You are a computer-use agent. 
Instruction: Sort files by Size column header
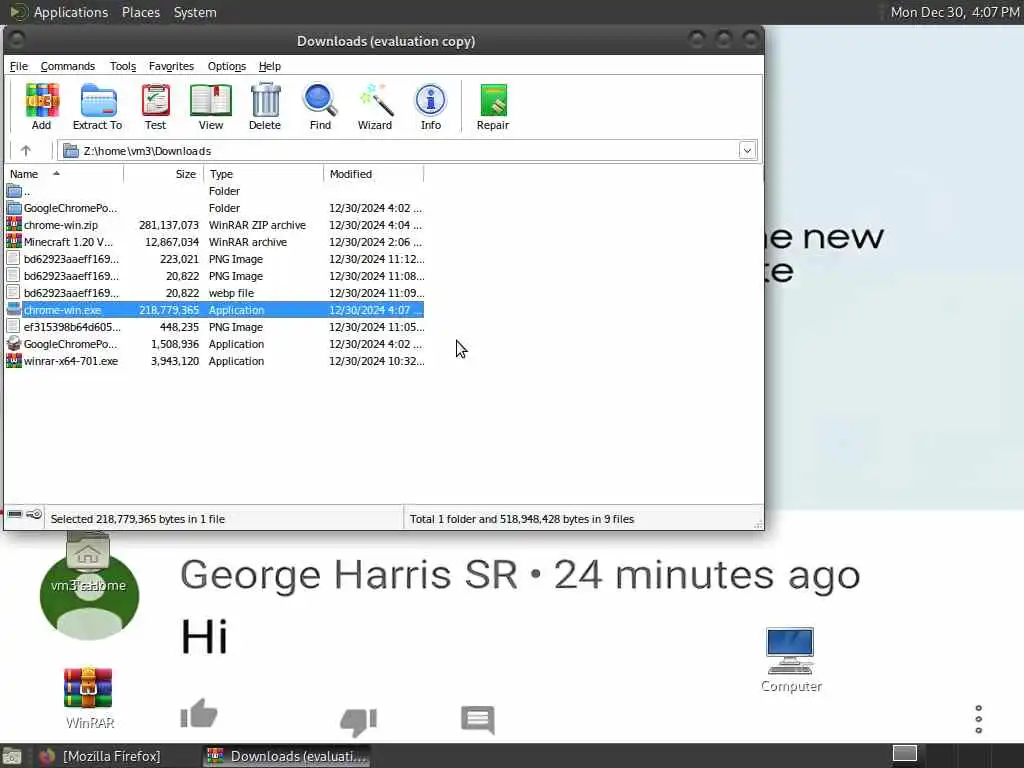(164, 174)
